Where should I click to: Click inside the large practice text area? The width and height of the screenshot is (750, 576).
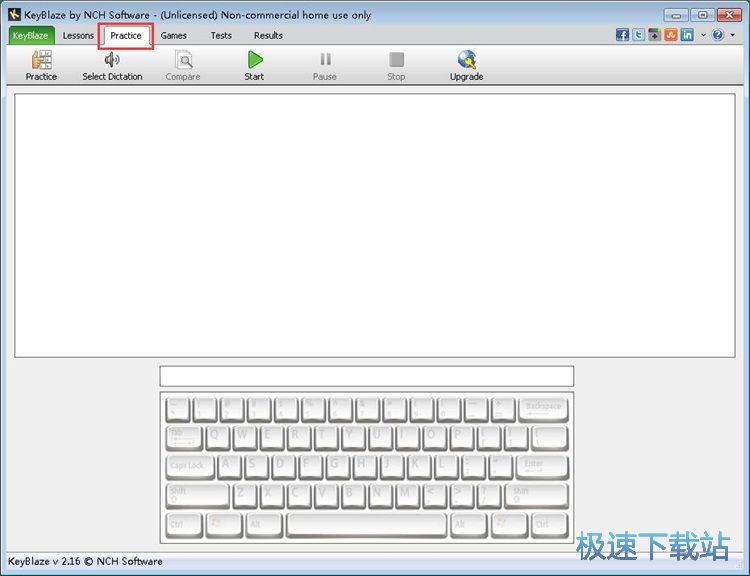coord(375,225)
